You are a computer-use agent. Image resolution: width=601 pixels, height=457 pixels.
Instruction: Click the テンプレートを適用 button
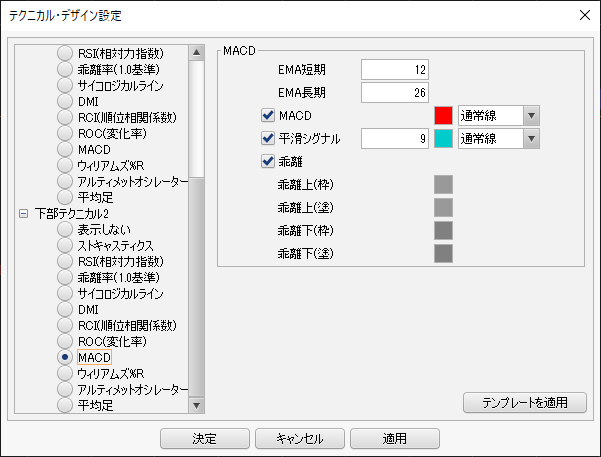525,402
